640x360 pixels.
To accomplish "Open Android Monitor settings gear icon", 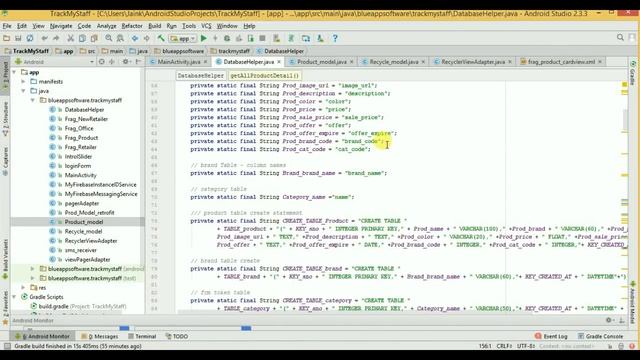I will click(x=609, y=320).
